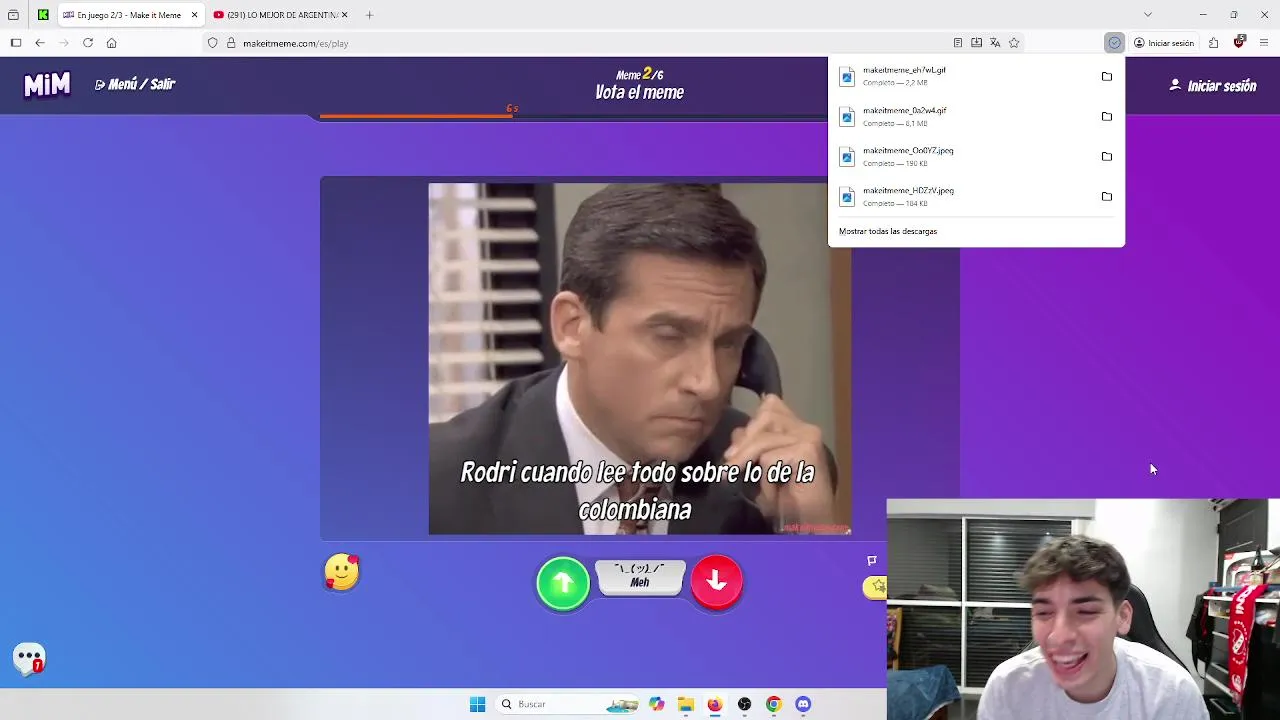
Task: Open Google Chrome from the taskbar
Action: [x=773, y=704]
